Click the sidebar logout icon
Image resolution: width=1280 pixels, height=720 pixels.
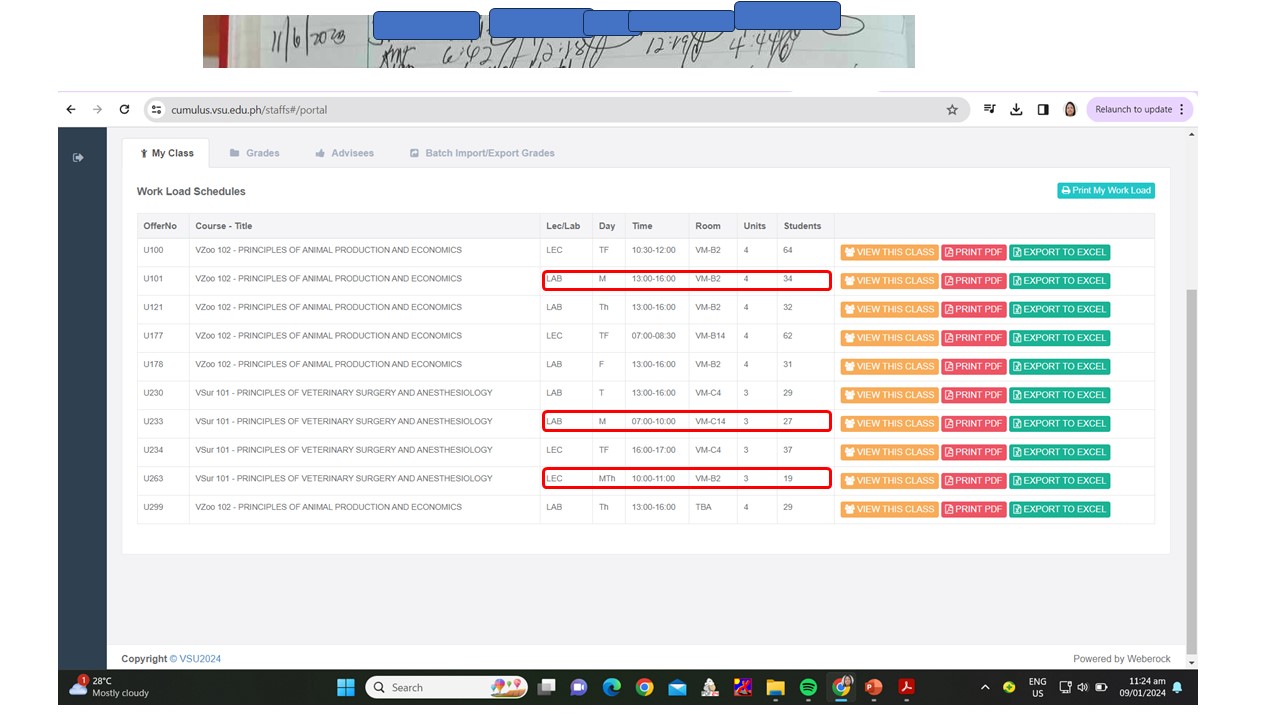[x=79, y=157]
